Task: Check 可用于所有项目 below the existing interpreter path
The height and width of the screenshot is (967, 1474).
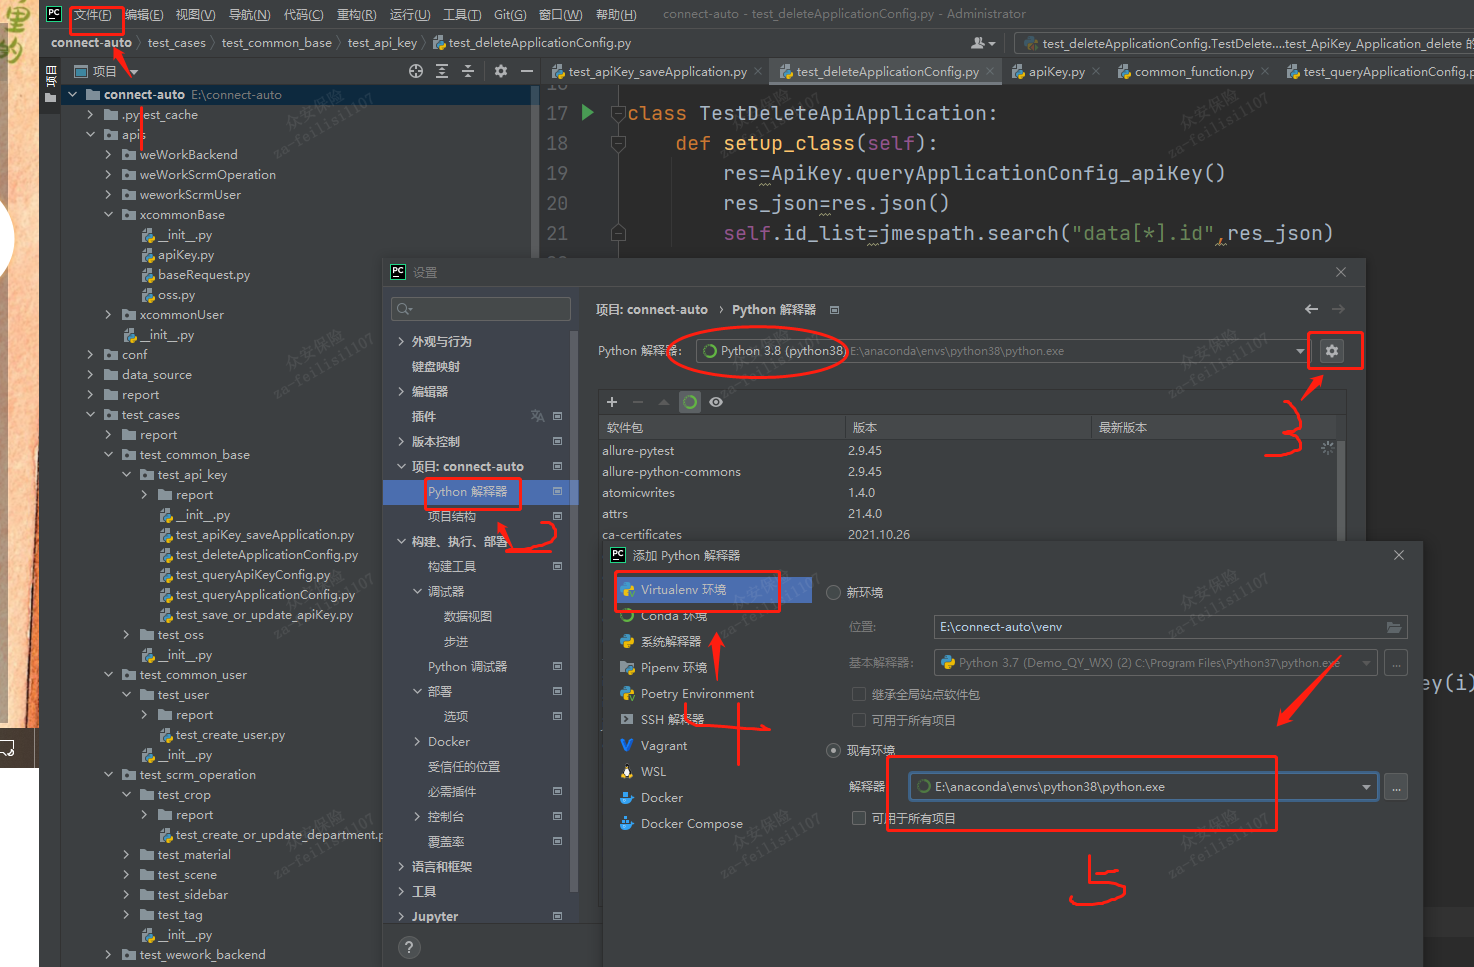Action: (858, 818)
